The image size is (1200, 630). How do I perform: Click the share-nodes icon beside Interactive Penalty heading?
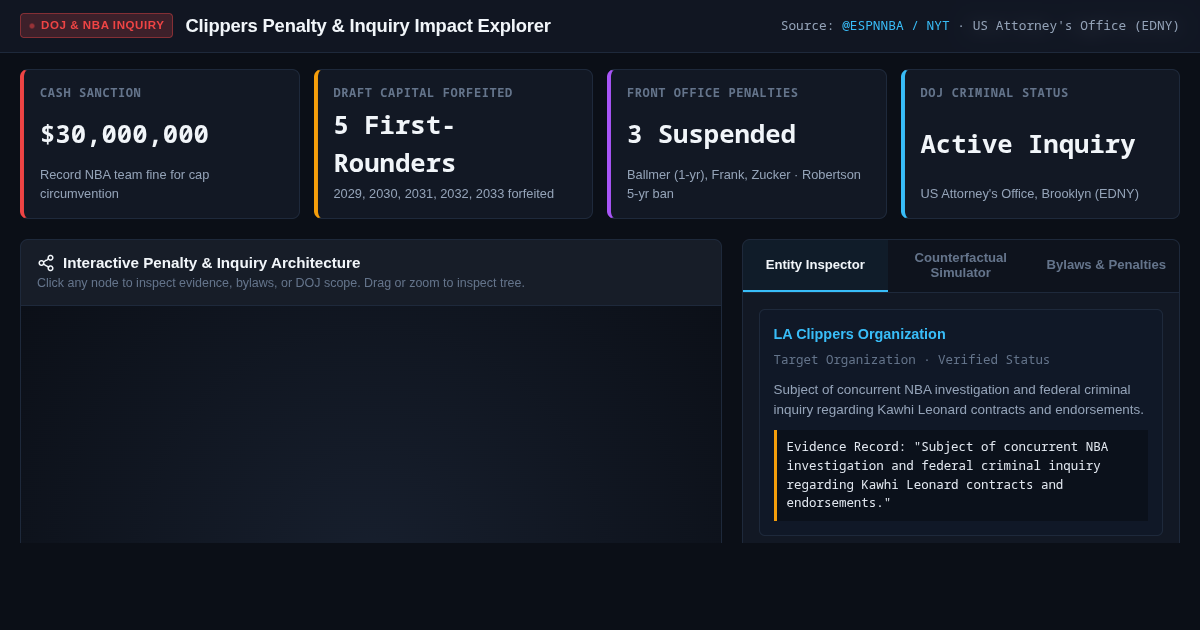pyautogui.click(x=46, y=263)
